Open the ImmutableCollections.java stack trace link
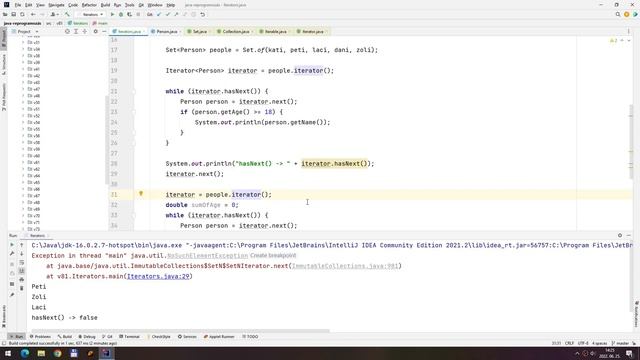Viewport: 640px width, 360px height. click(x=345, y=266)
